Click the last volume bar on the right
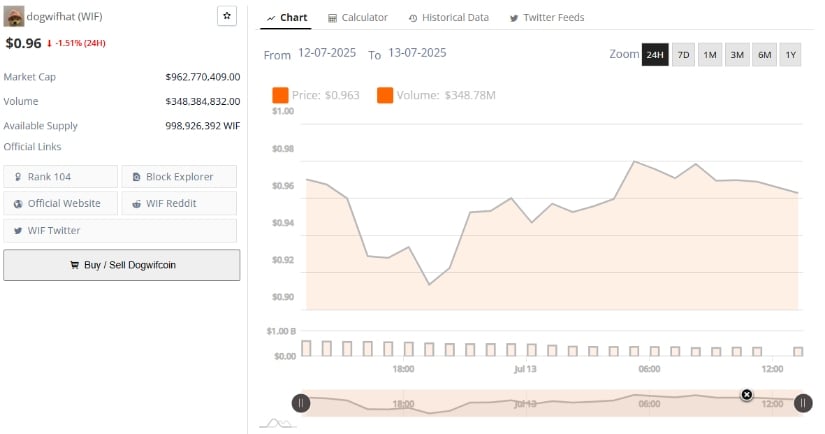This screenshot has width=825, height=434. pyautogui.click(x=798, y=351)
